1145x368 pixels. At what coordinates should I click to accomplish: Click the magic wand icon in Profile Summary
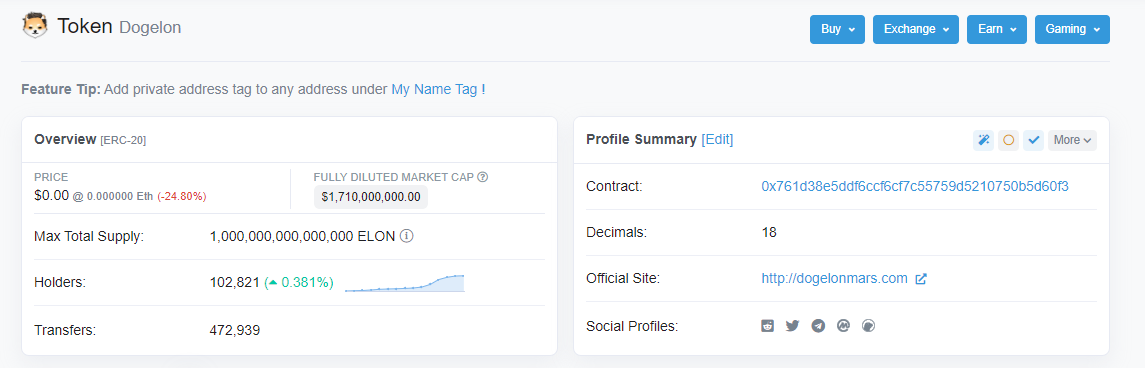click(x=984, y=140)
